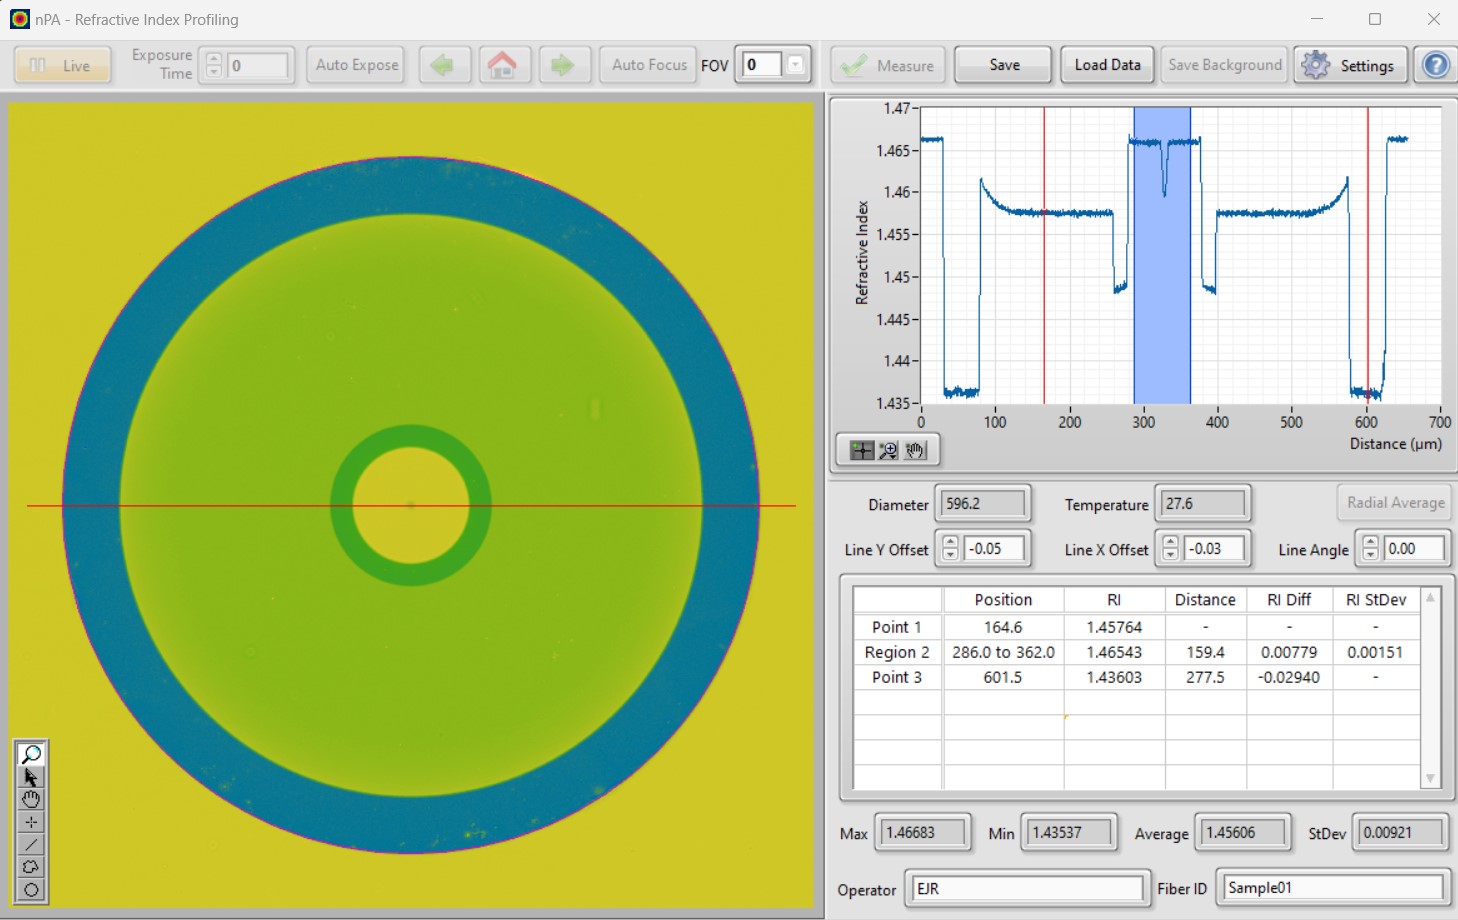Screen dimensions: 1458x920
Task: Activate the graph zoom tool
Action: pos(888,451)
